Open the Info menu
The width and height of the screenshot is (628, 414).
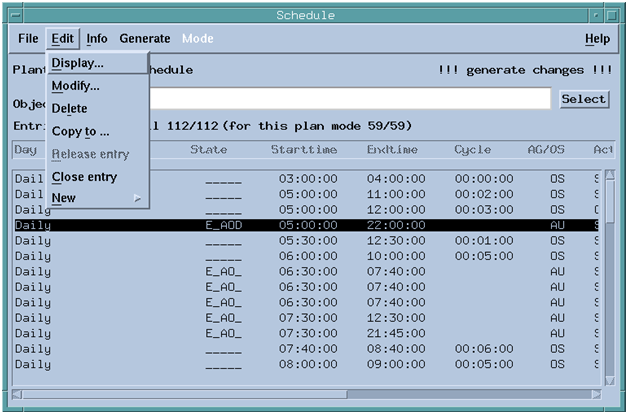(x=97, y=39)
